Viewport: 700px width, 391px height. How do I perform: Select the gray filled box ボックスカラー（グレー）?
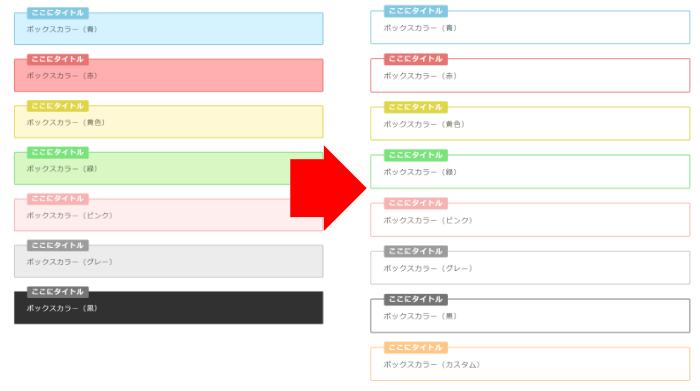(x=168, y=261)
